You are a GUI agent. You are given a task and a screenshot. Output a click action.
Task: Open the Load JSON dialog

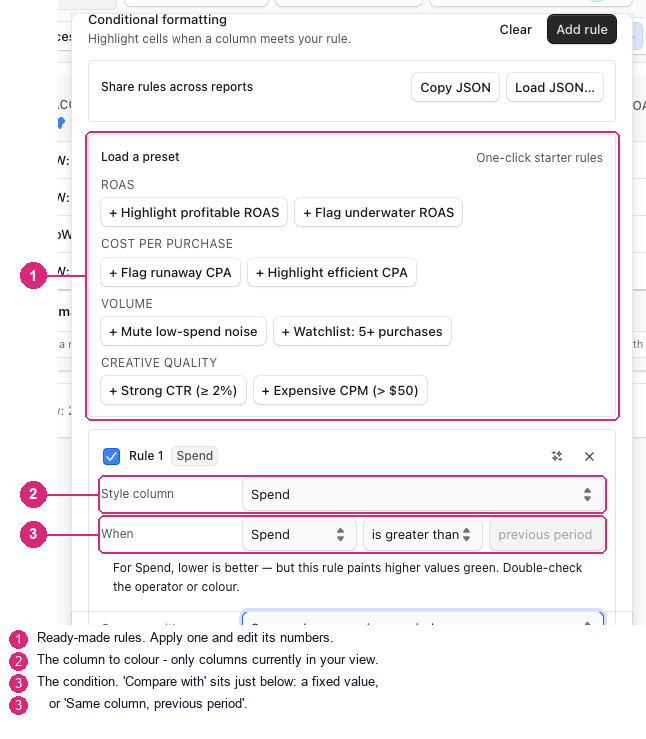coord(555,87)
